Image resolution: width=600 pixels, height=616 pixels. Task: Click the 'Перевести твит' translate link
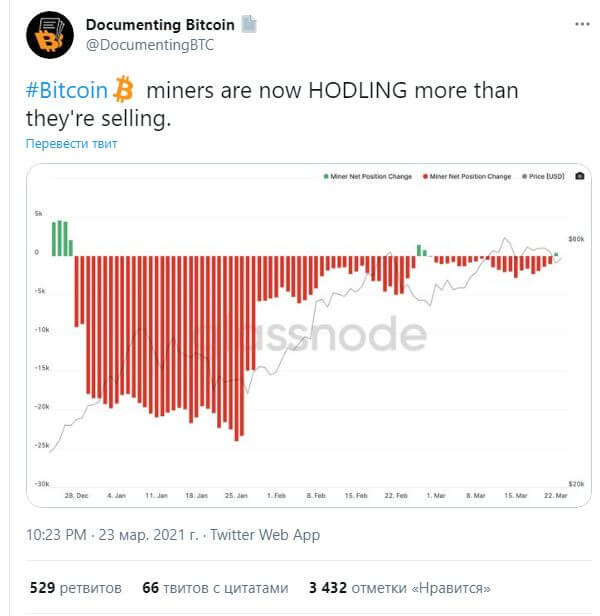72,144
